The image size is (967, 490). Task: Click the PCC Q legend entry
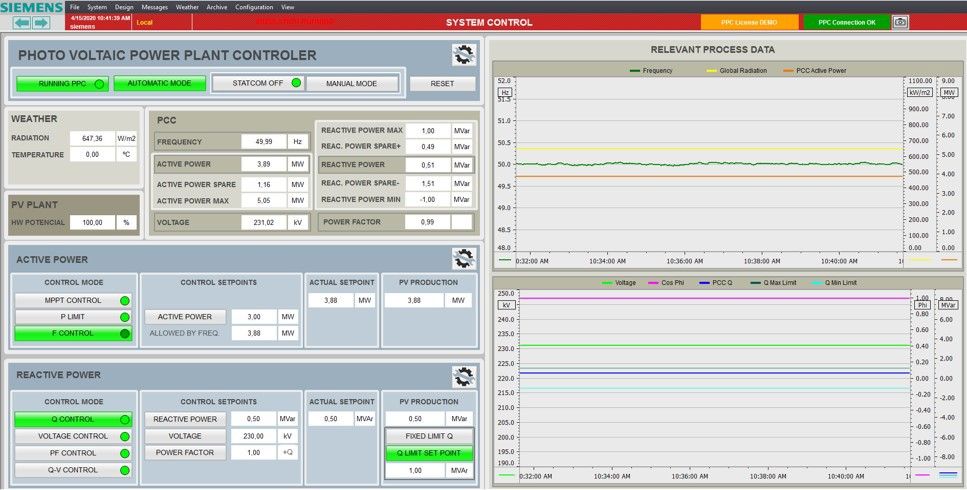tap(714, 283)
